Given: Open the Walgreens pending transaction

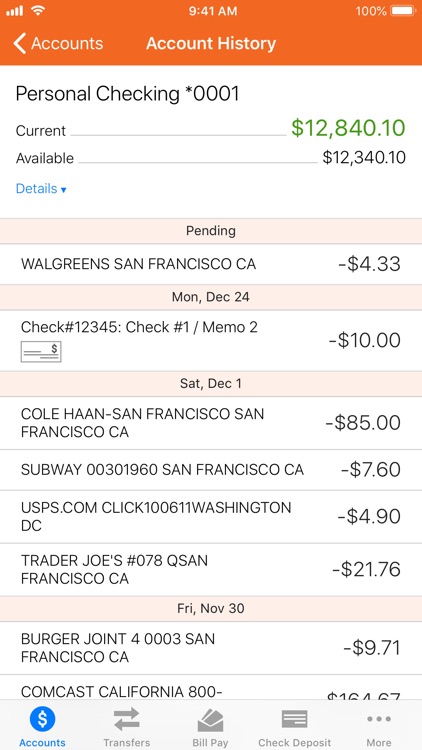Looking at the screenshot, I should pyautogui.click(x=211, y=264).
